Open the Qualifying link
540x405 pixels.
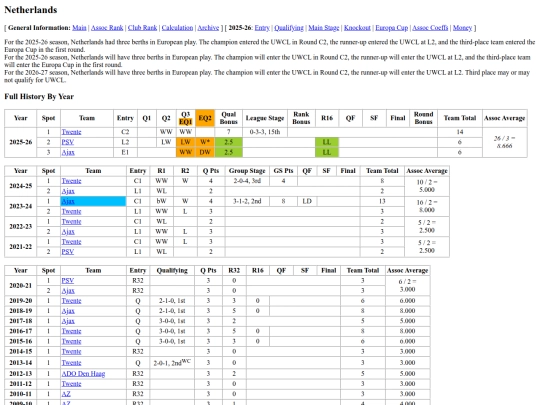[289, 28]
